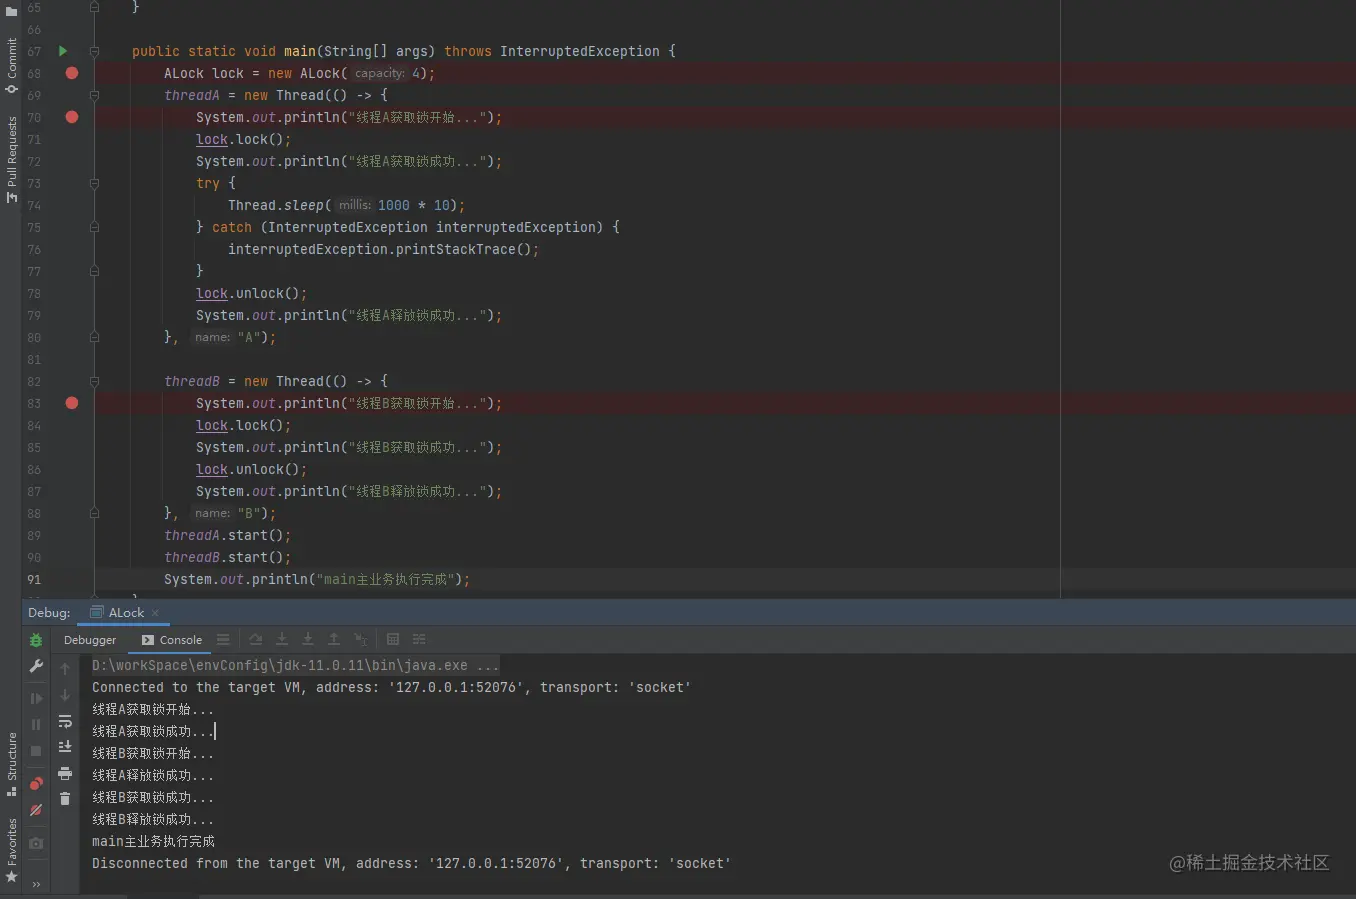Click the folder icon in left stripe
The height and width of the screenshot is (899, 1356).
(11, 12)
